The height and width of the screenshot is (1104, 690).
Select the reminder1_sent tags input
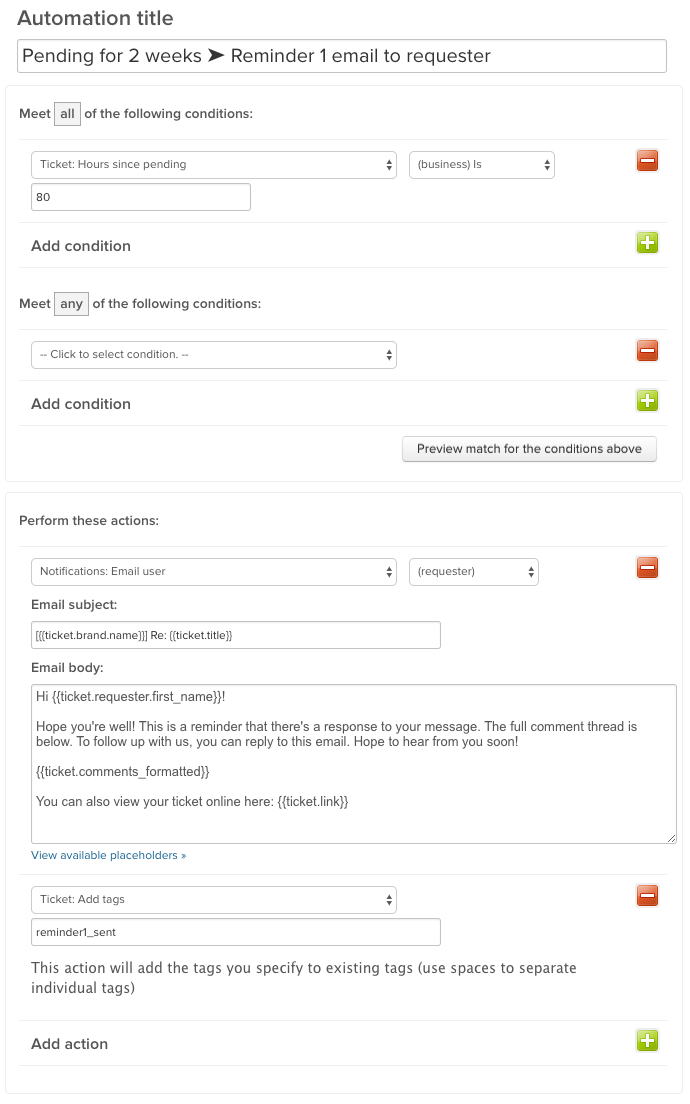[236, 933]
